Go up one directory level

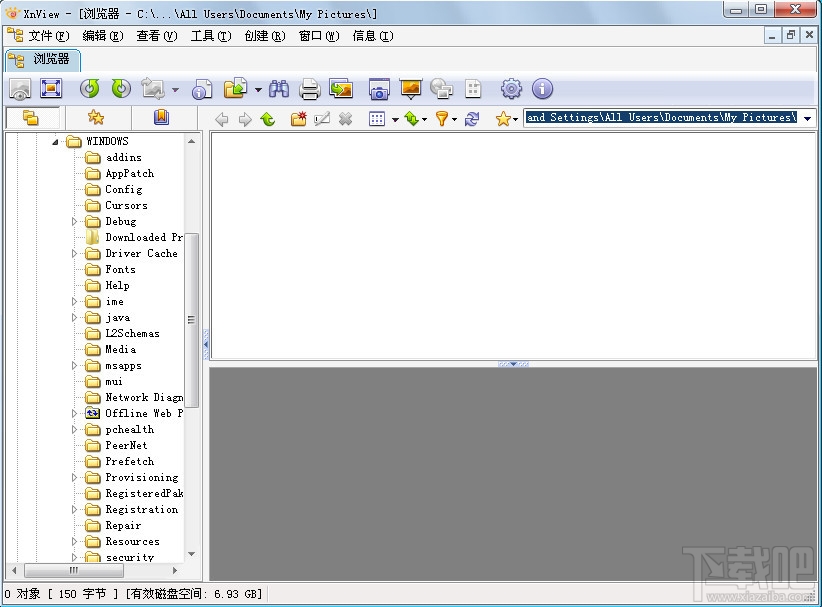[x=267, y=117]
